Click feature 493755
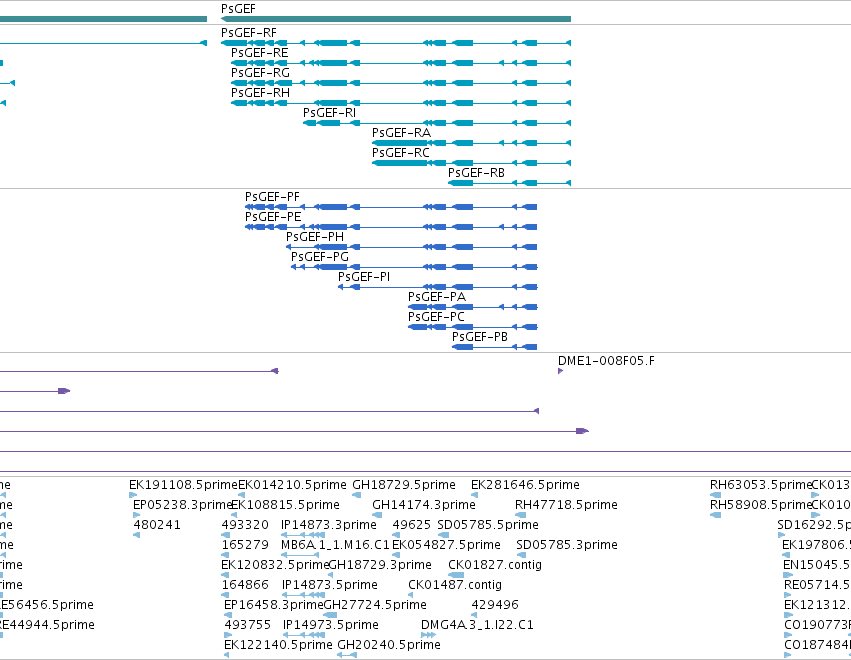Viewport: 851px width, 660px height. [247, 625]
